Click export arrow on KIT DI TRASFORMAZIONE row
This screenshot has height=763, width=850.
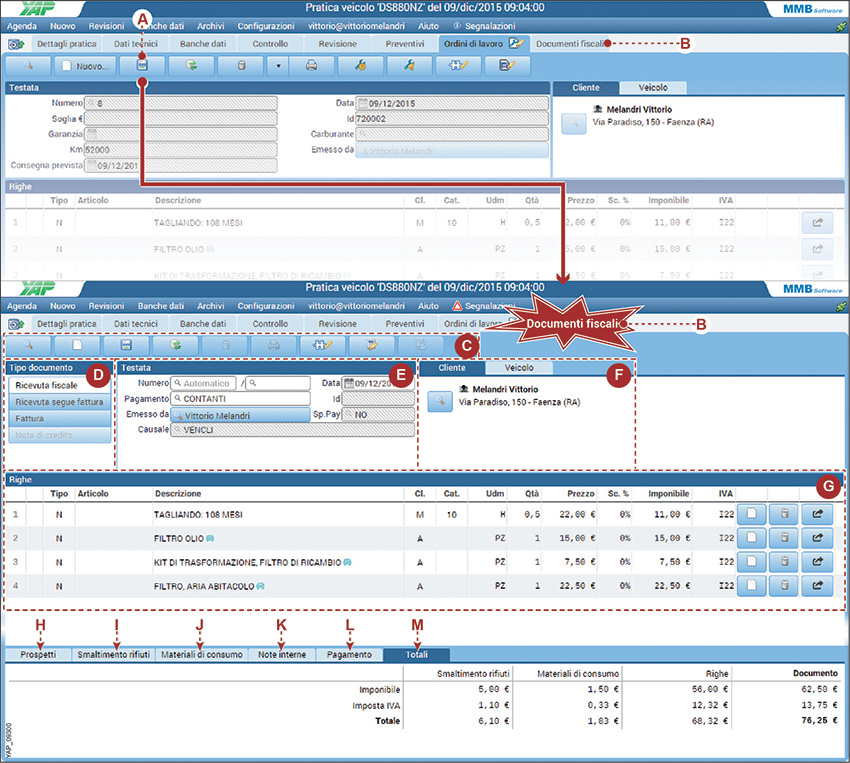coord(817,561)
